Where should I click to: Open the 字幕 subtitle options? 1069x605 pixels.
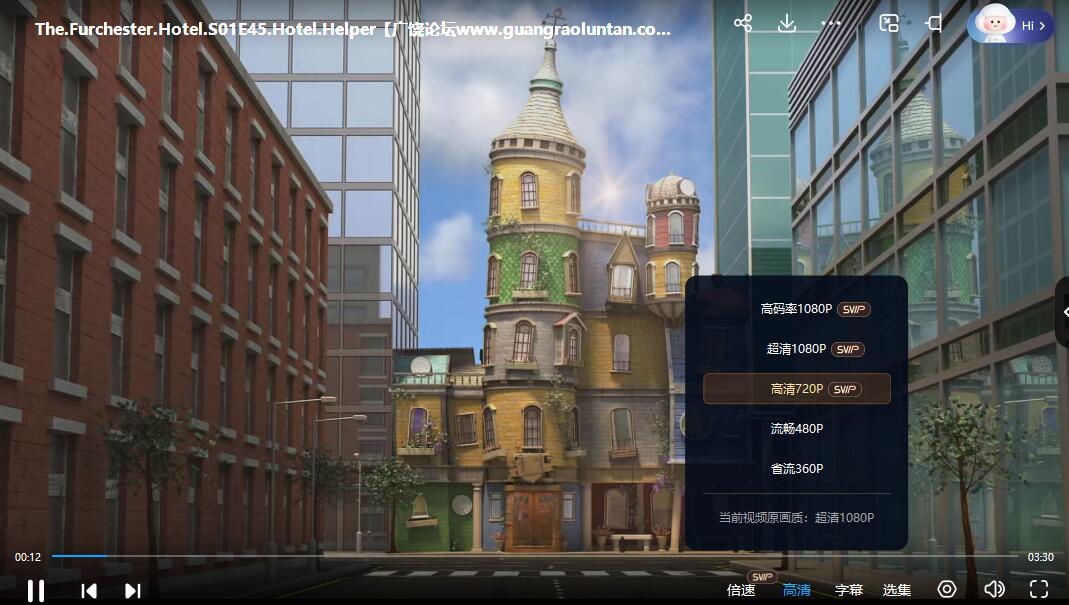tap(849, 591)
